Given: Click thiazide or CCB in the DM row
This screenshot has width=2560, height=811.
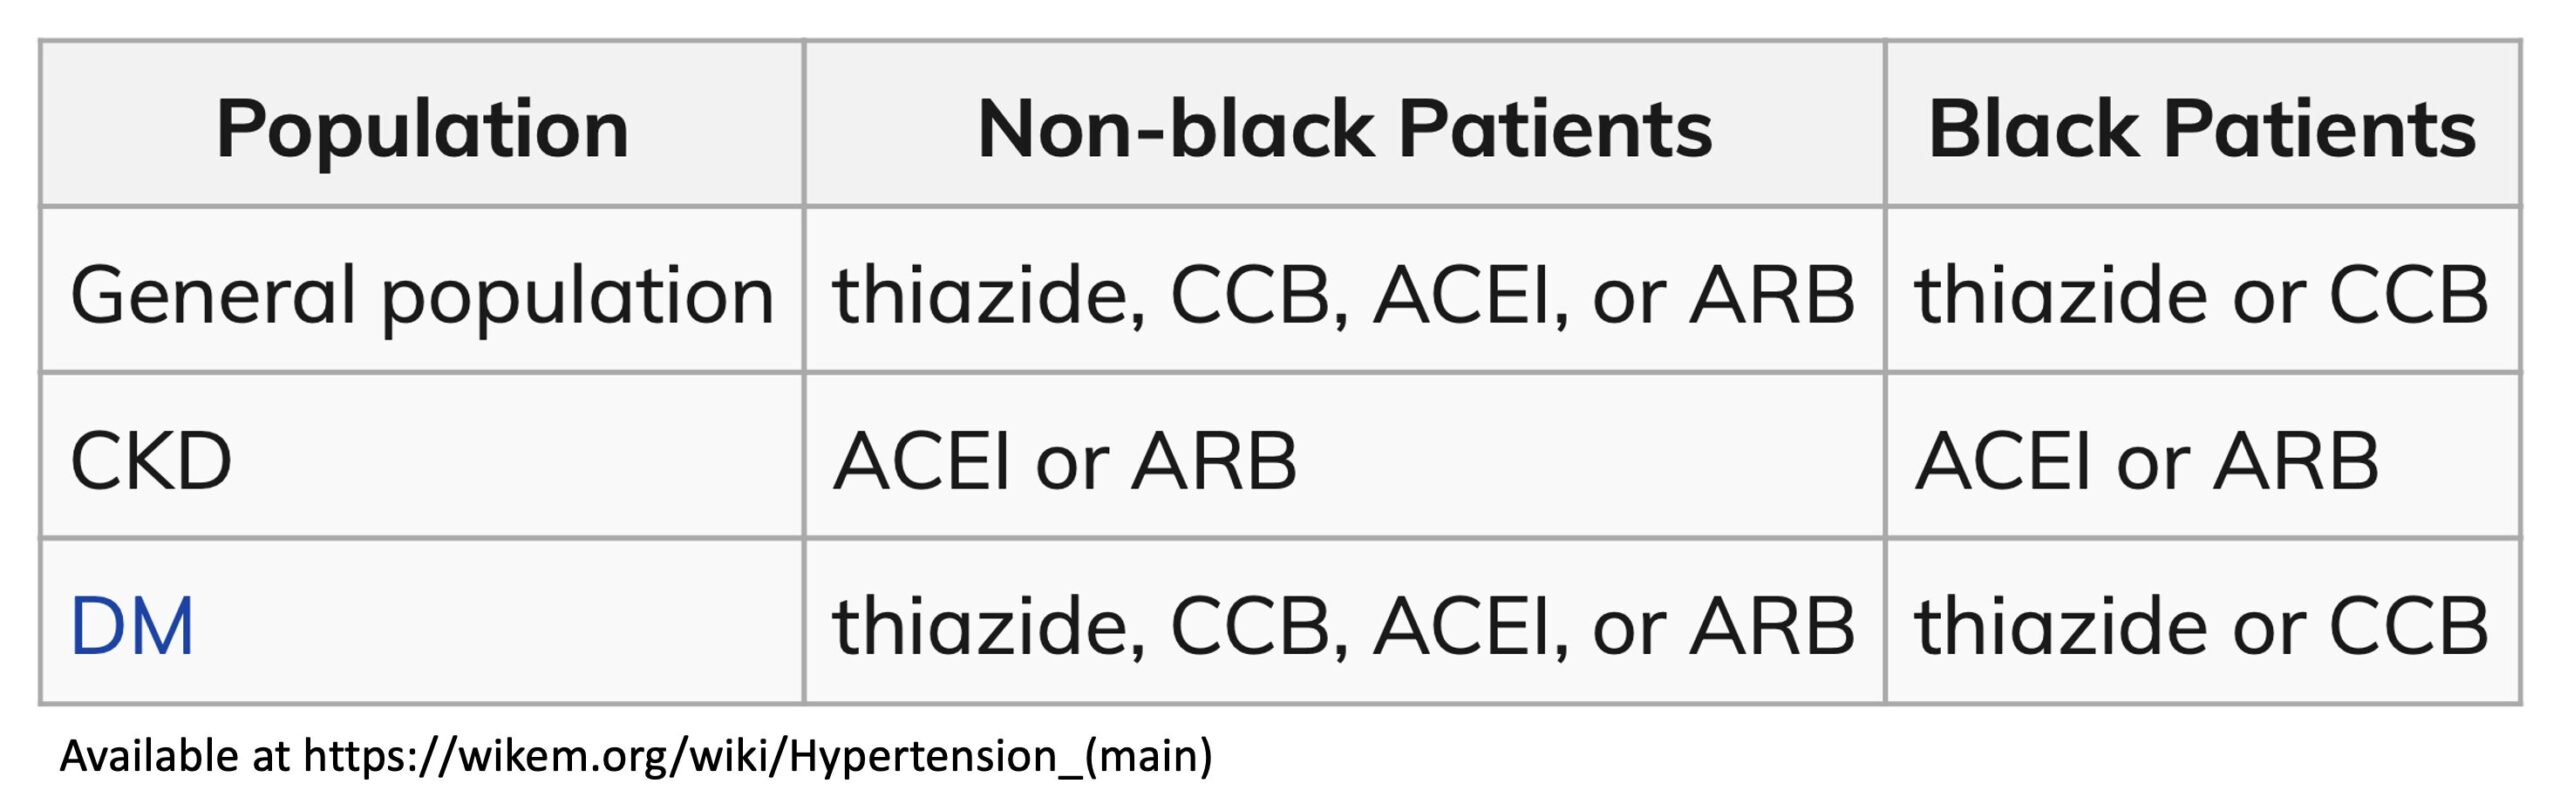Looking at the screenshot, I should 2201,627.
